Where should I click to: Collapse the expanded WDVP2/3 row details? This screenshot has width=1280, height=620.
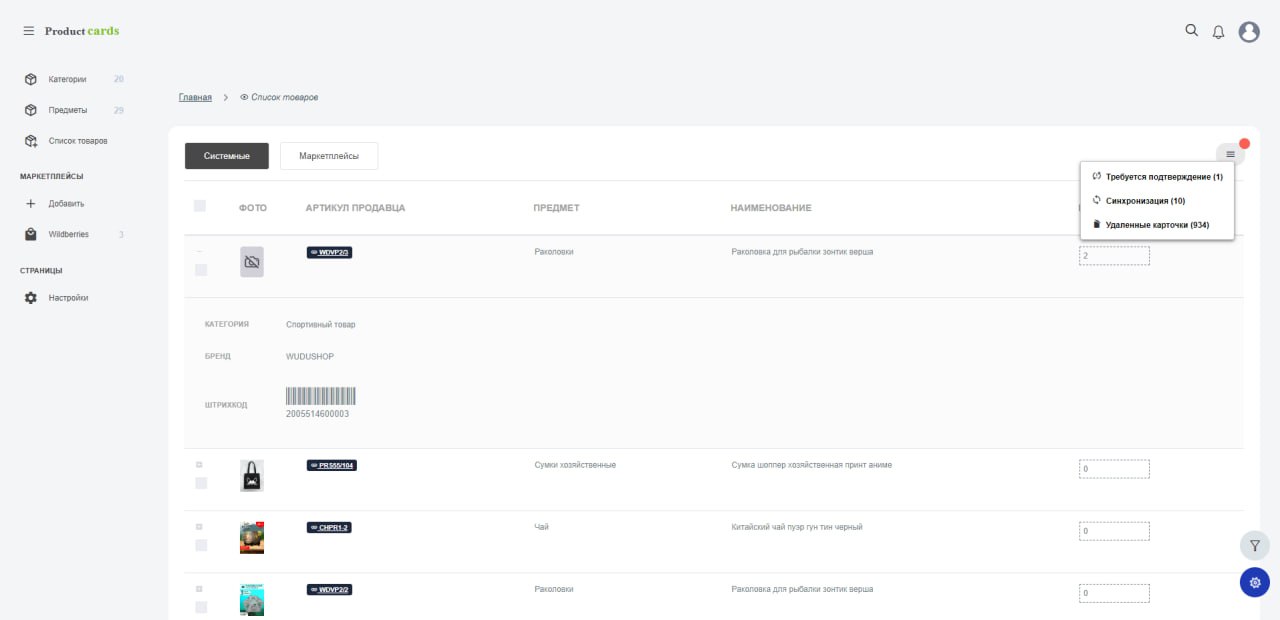[199, 252]
